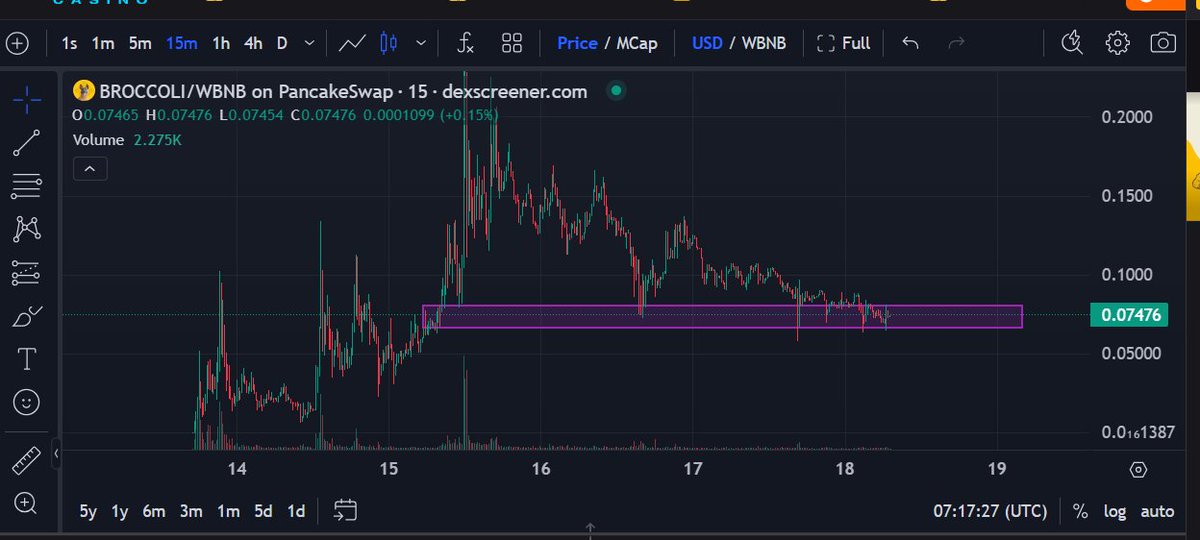This screenshot has height=540, width=1200.
Task: Open chart settings gear
Action: 1117,43
